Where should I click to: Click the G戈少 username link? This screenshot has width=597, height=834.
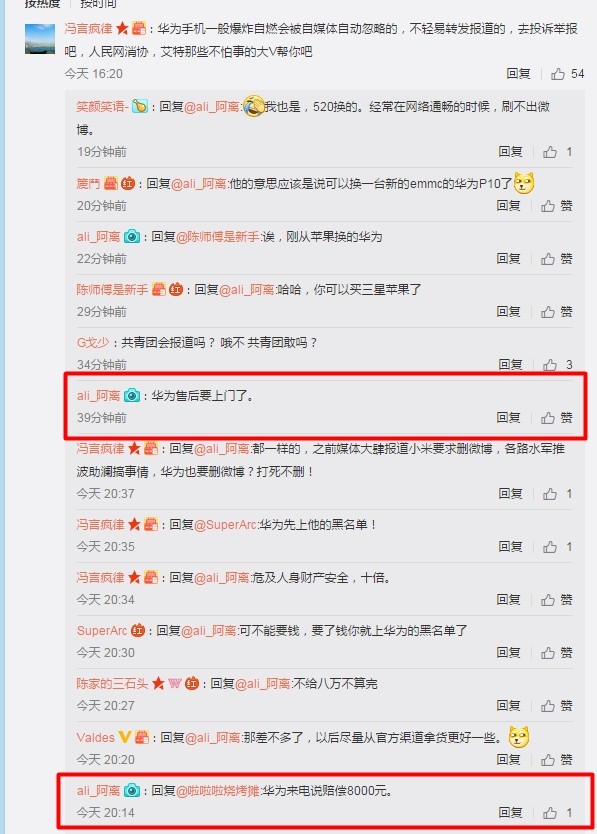[x=93, y=343]
